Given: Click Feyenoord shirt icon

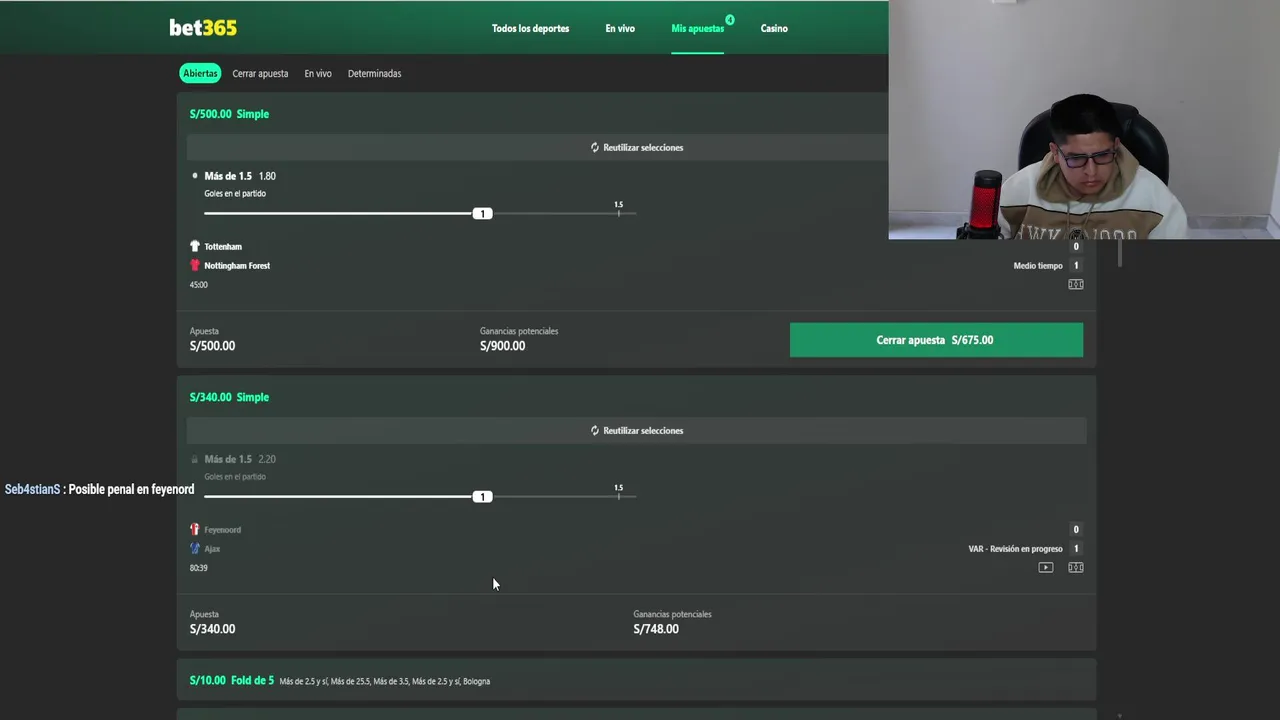Looking at the screenshot, I should point(195,529).
